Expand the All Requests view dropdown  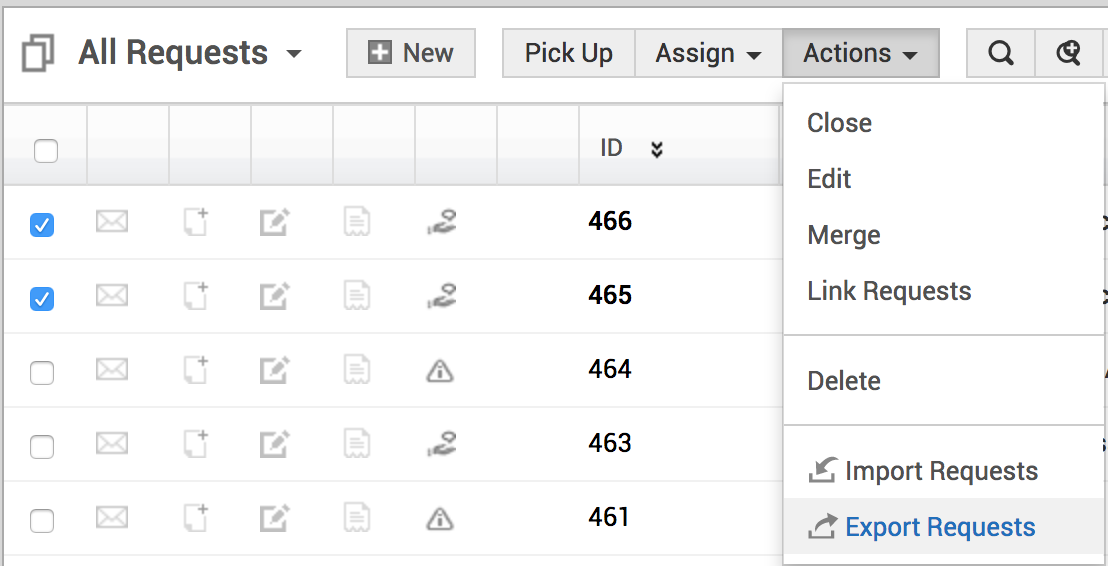pos(293,53)
